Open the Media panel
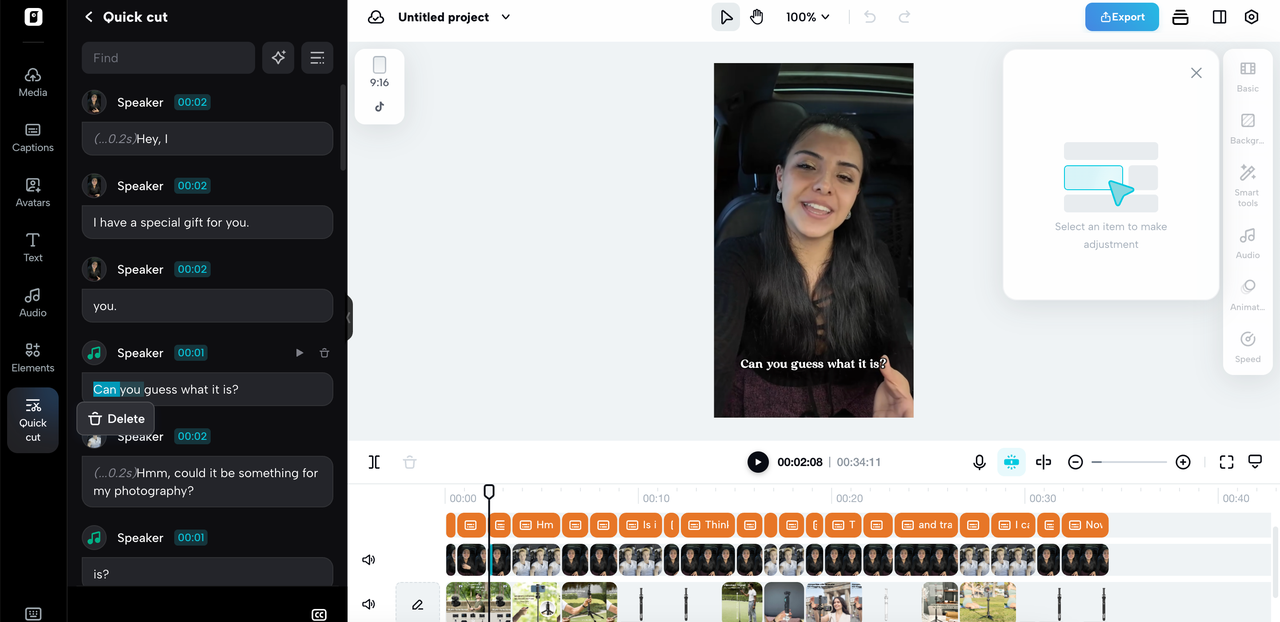The image size is (1280, 622). [32, 81]
